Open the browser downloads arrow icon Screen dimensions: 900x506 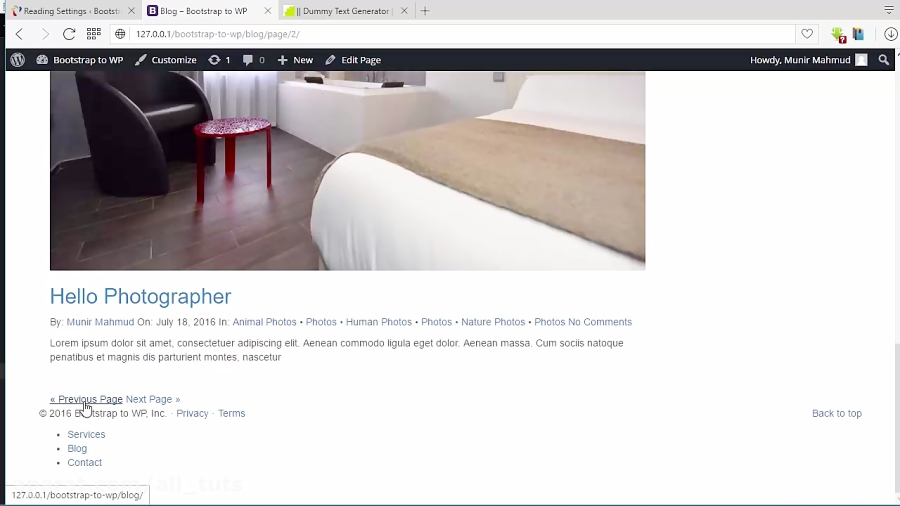[x=890, y=34]
